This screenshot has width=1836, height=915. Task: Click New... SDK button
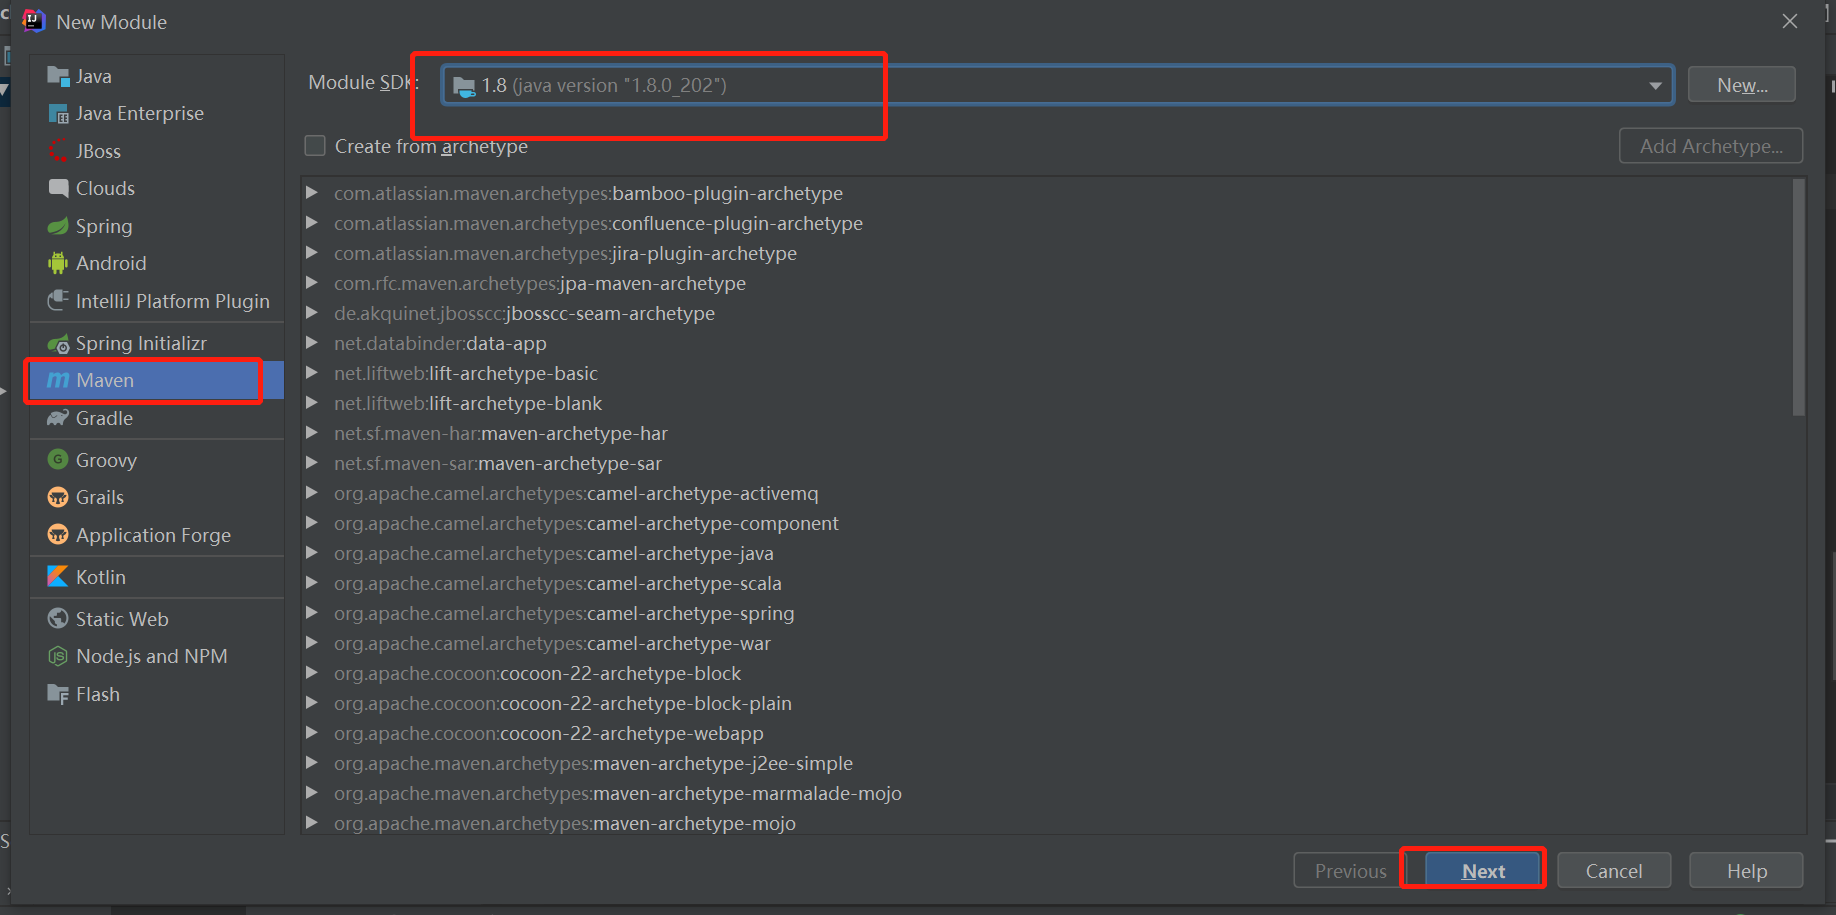click(x=1742, y=85)
